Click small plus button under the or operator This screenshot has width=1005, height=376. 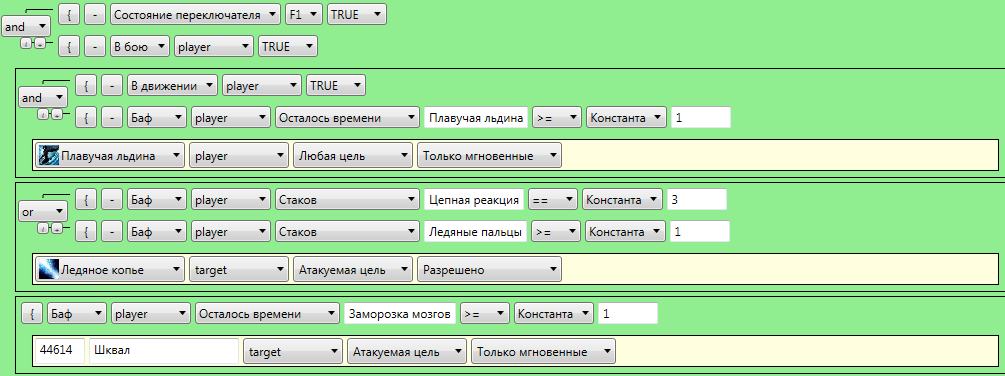coord(56,229)
